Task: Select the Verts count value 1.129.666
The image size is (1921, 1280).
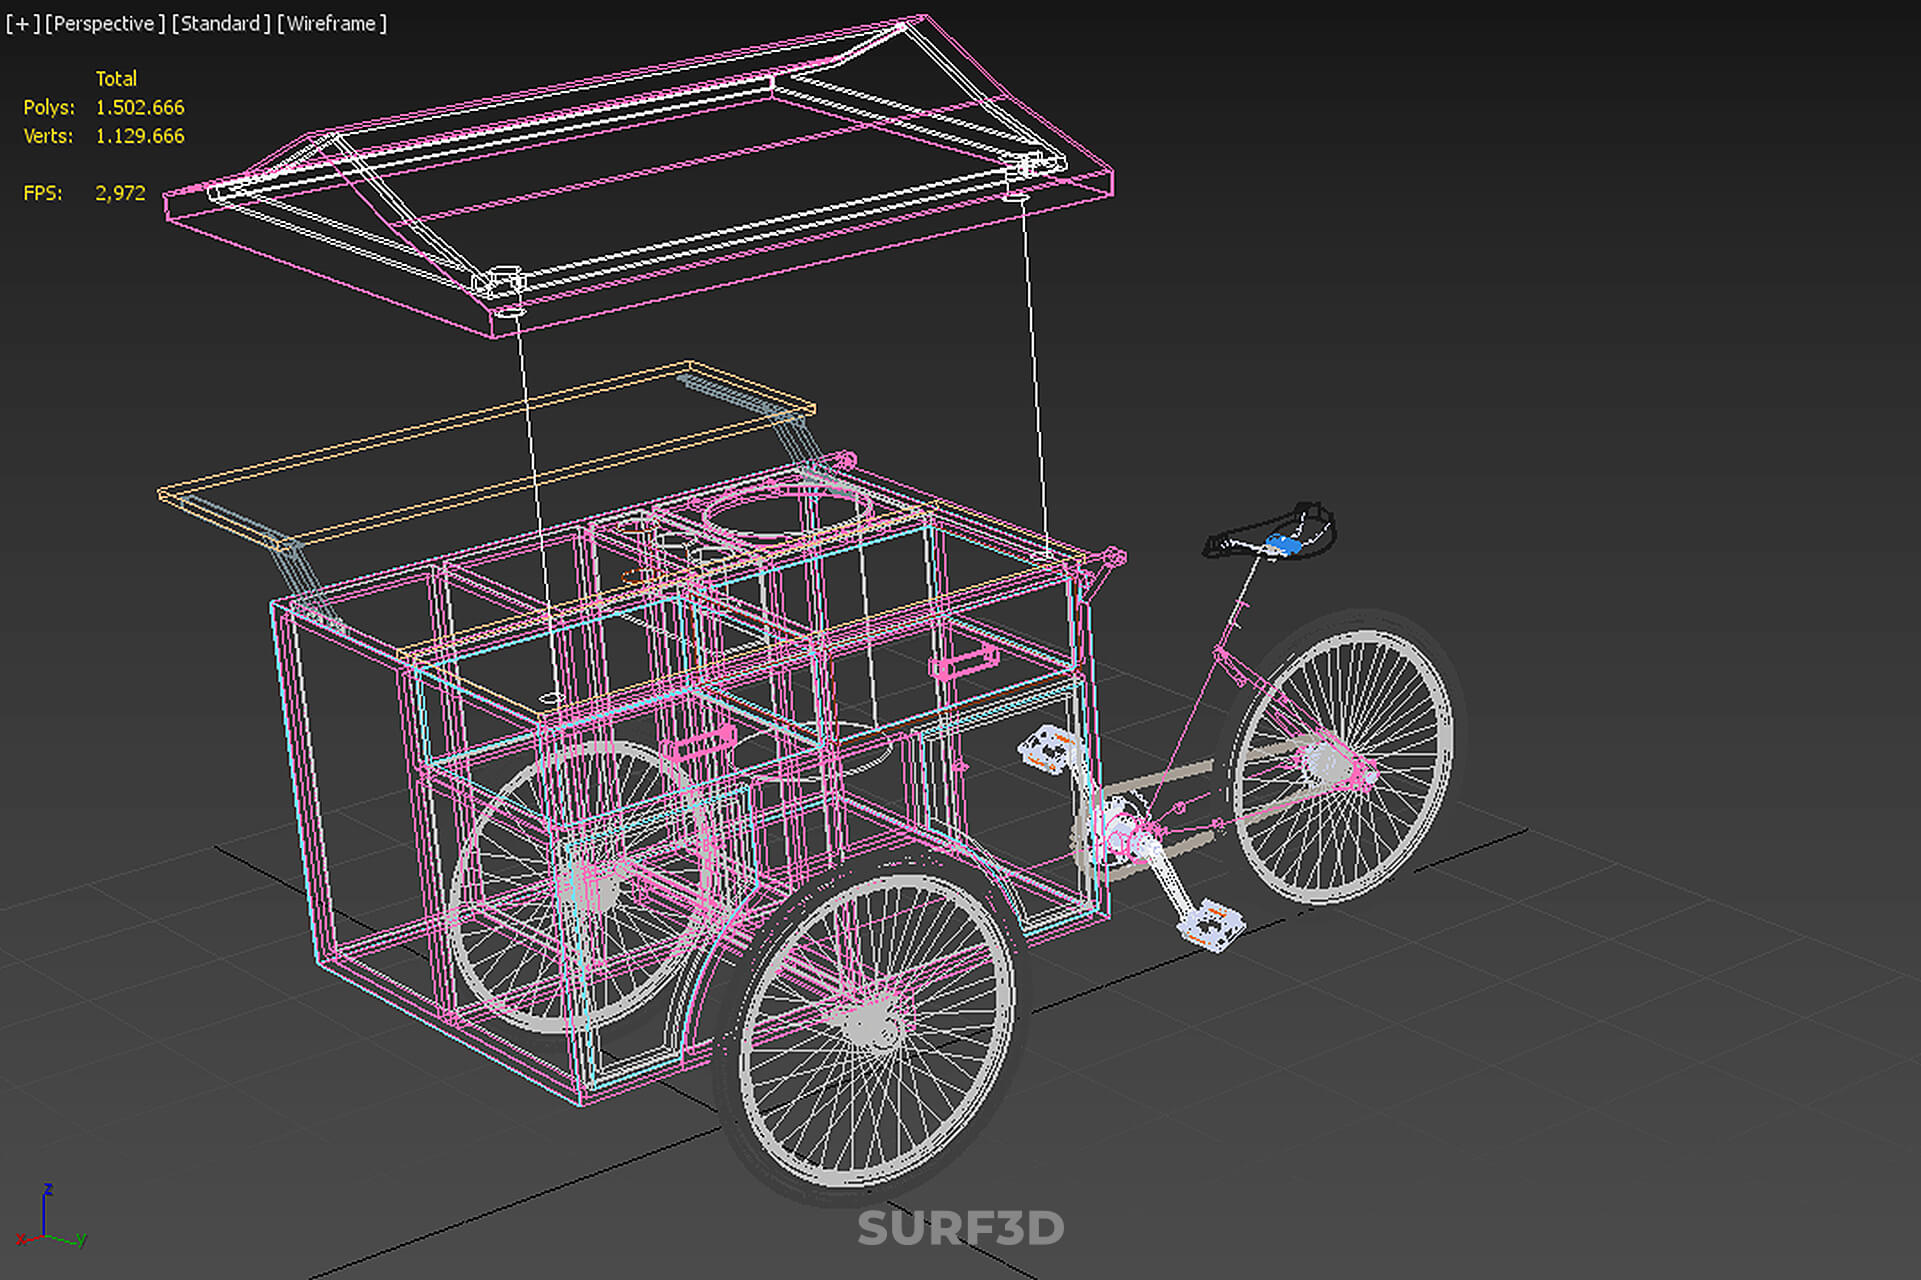Action: [140, 136]
